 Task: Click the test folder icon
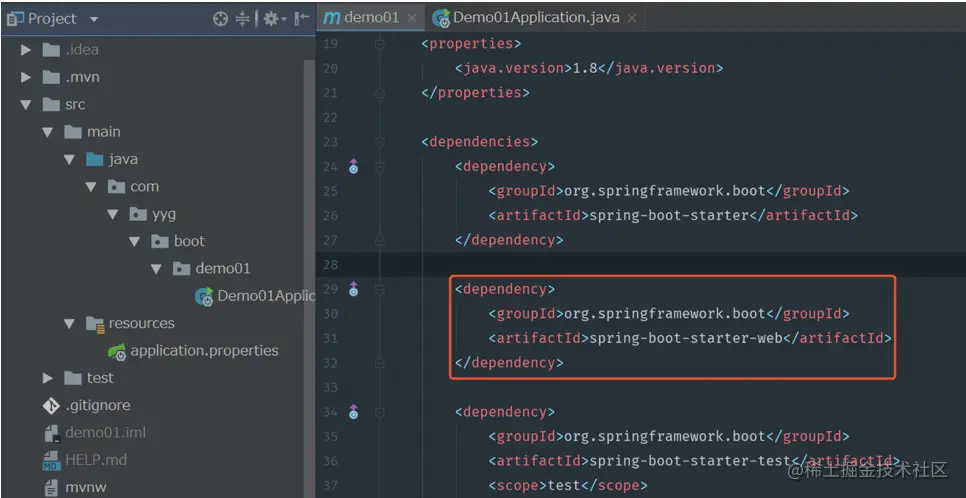coord(73,378)
